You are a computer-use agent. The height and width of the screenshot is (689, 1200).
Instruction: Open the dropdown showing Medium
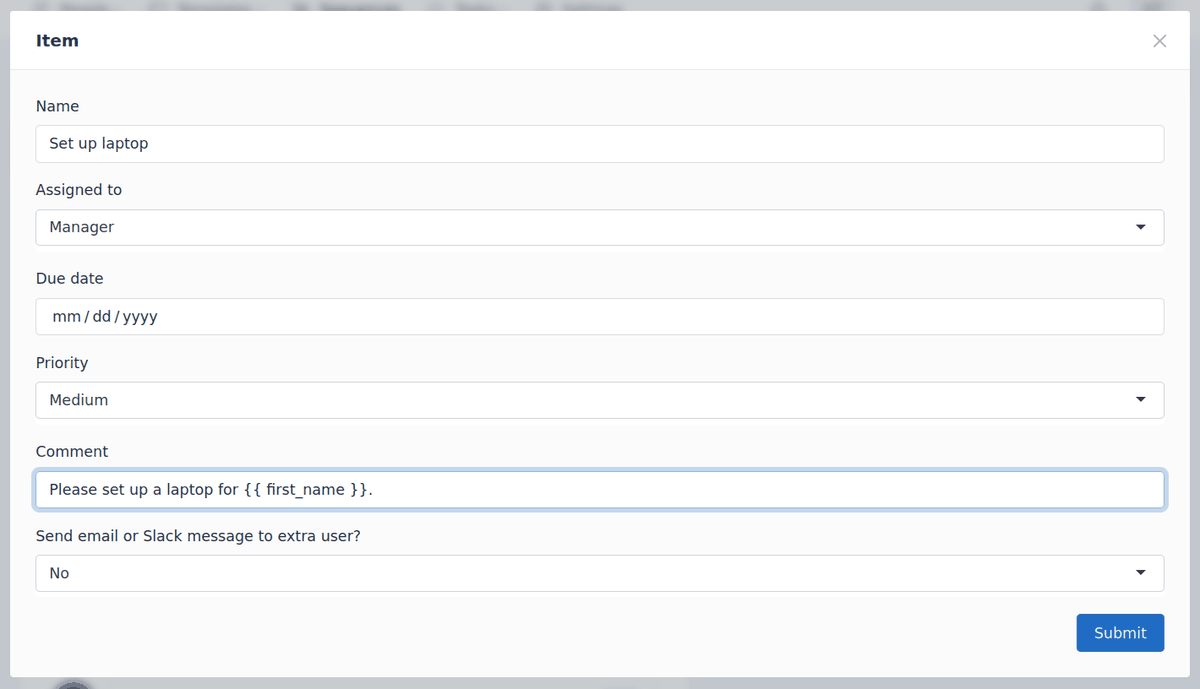[x=598, y=400]
